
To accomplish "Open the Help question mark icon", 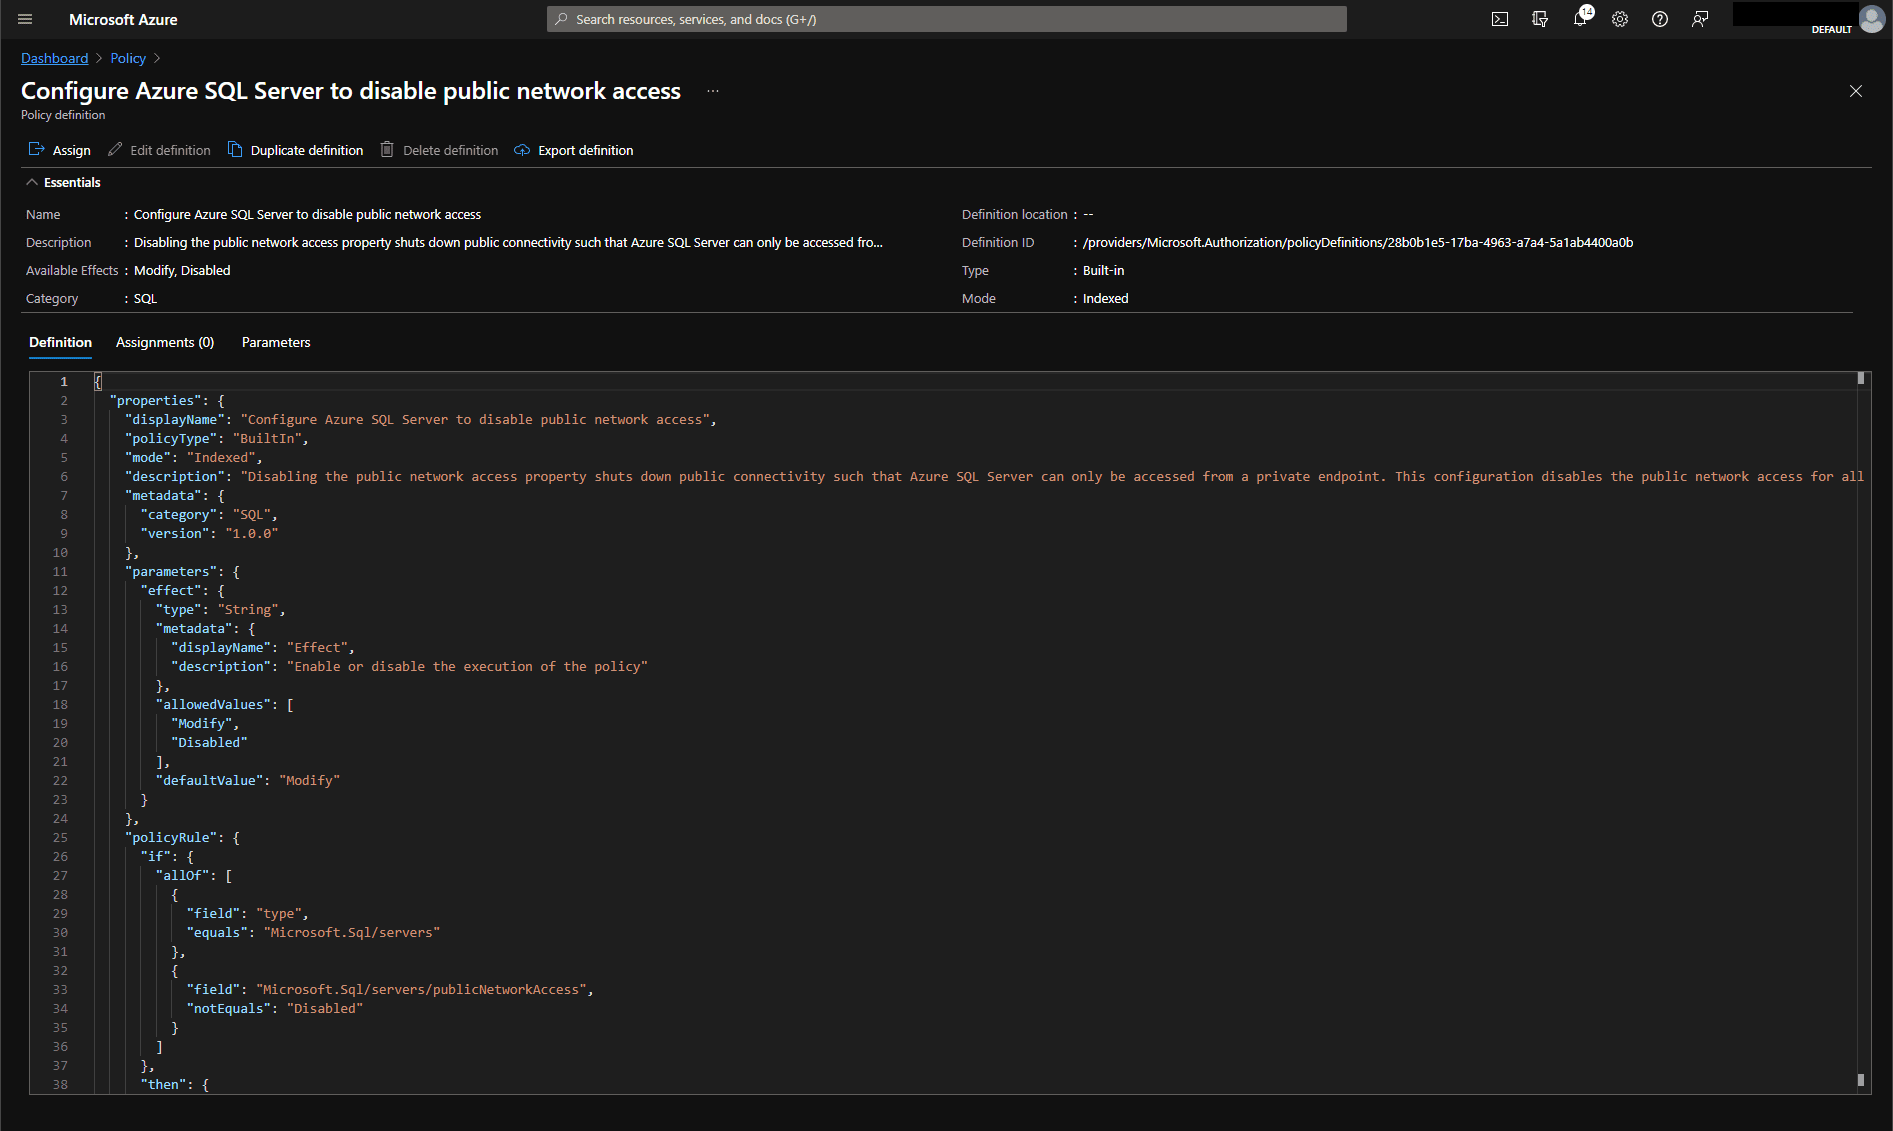I will [1660, 19].
